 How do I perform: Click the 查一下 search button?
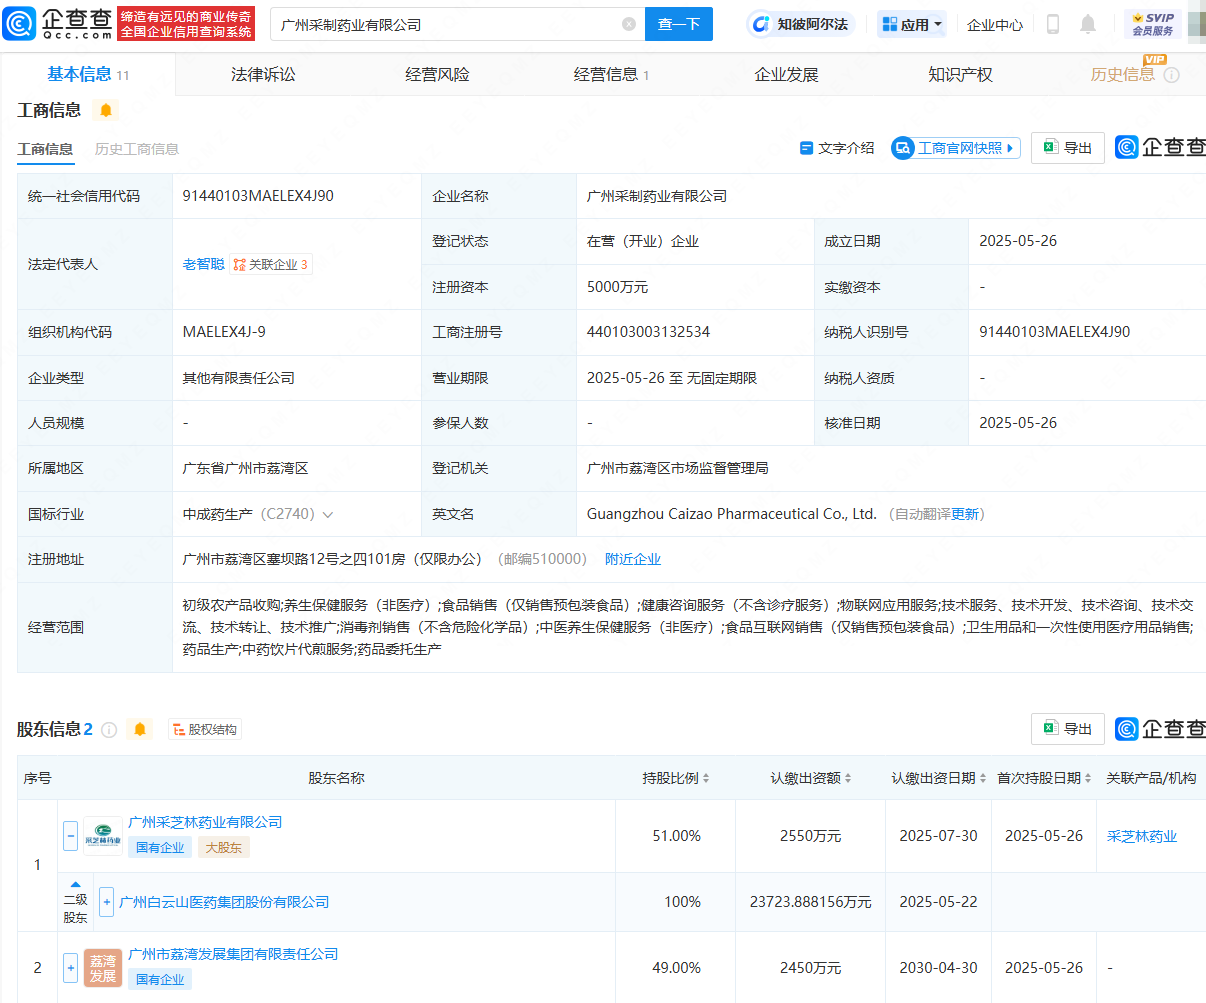(x=679, y=24)
